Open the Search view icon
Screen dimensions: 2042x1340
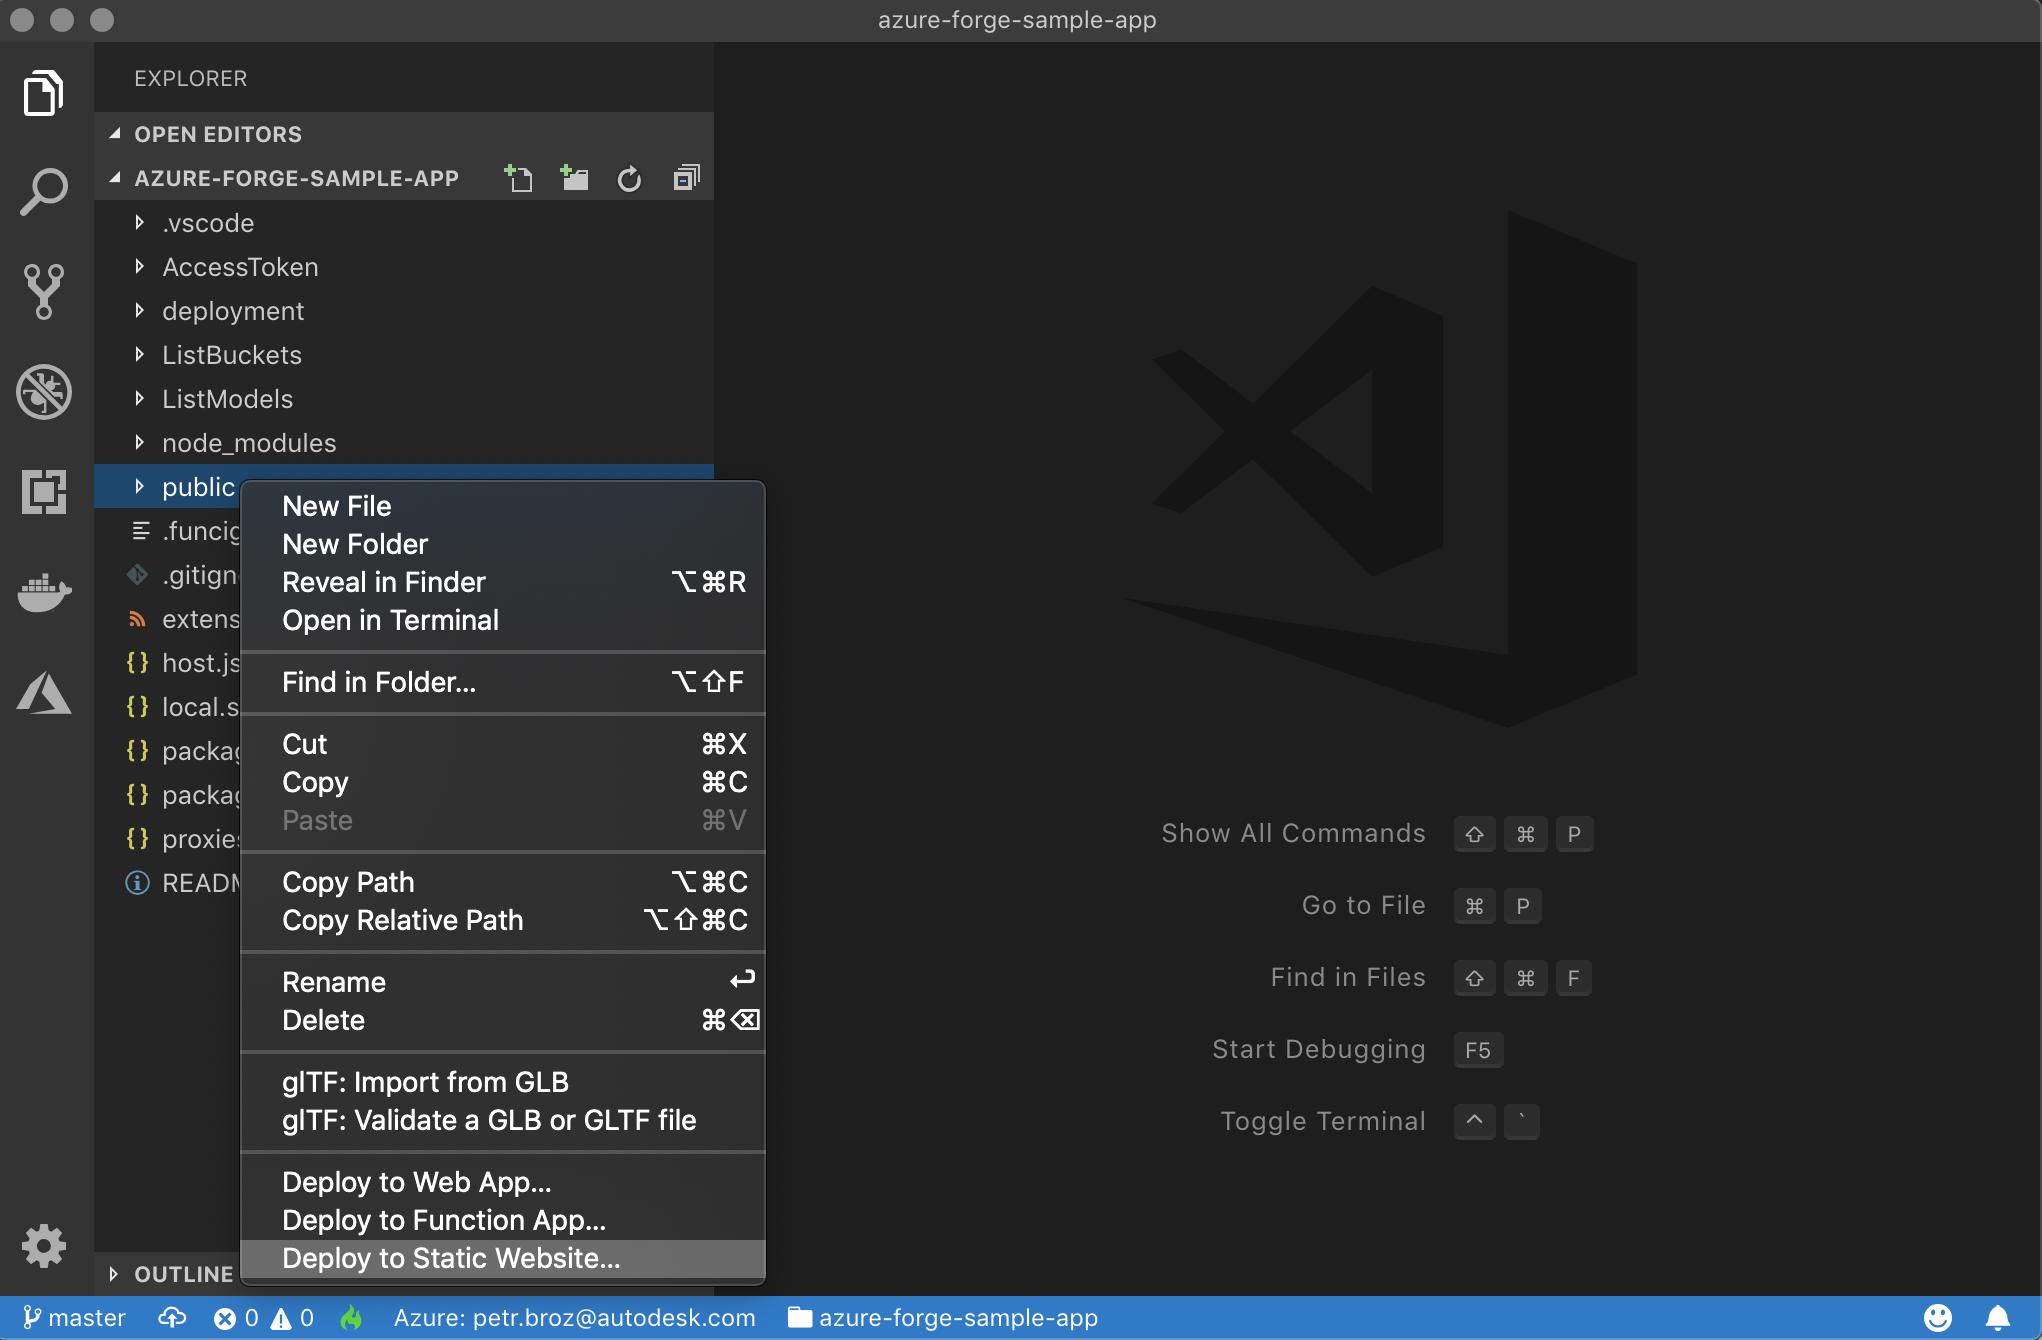44,191
